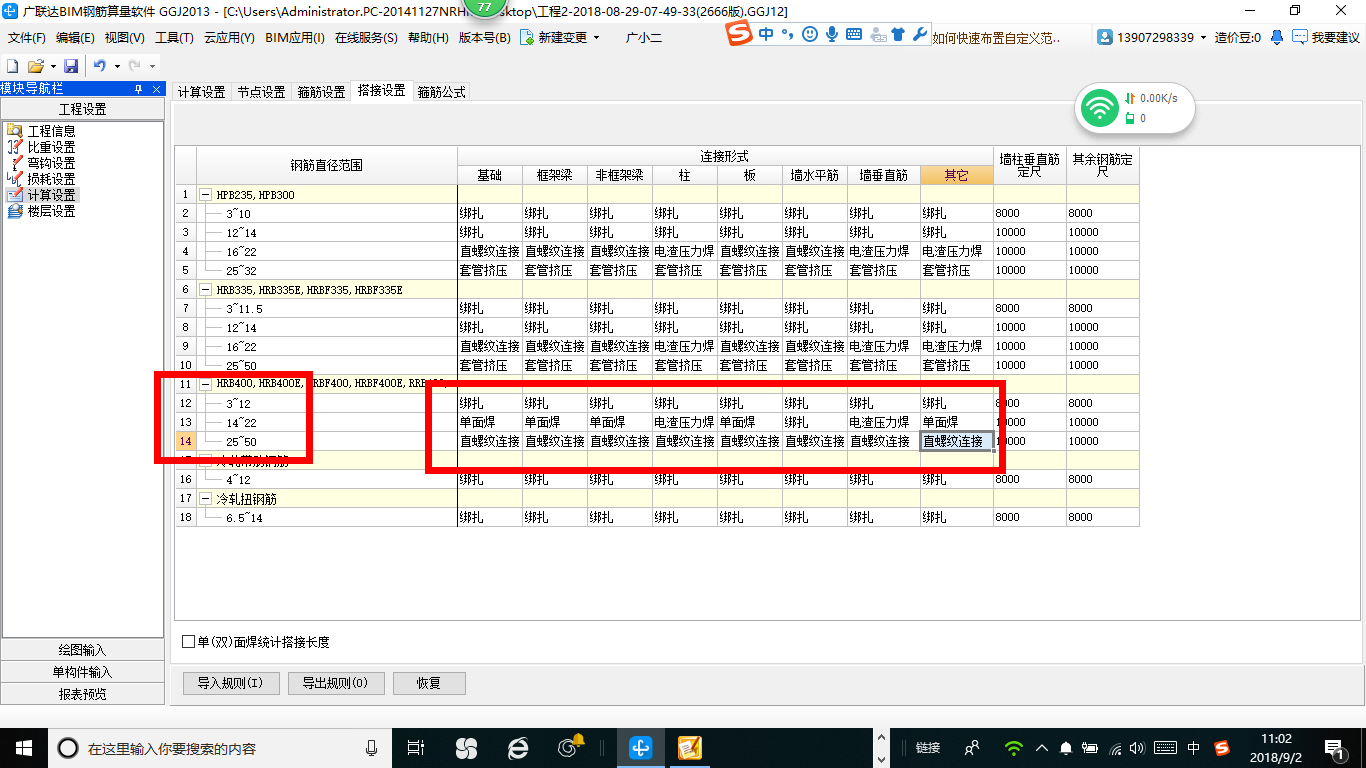Click the user account avatar icon
The image size is (1366, 768).
point(1105,37)
